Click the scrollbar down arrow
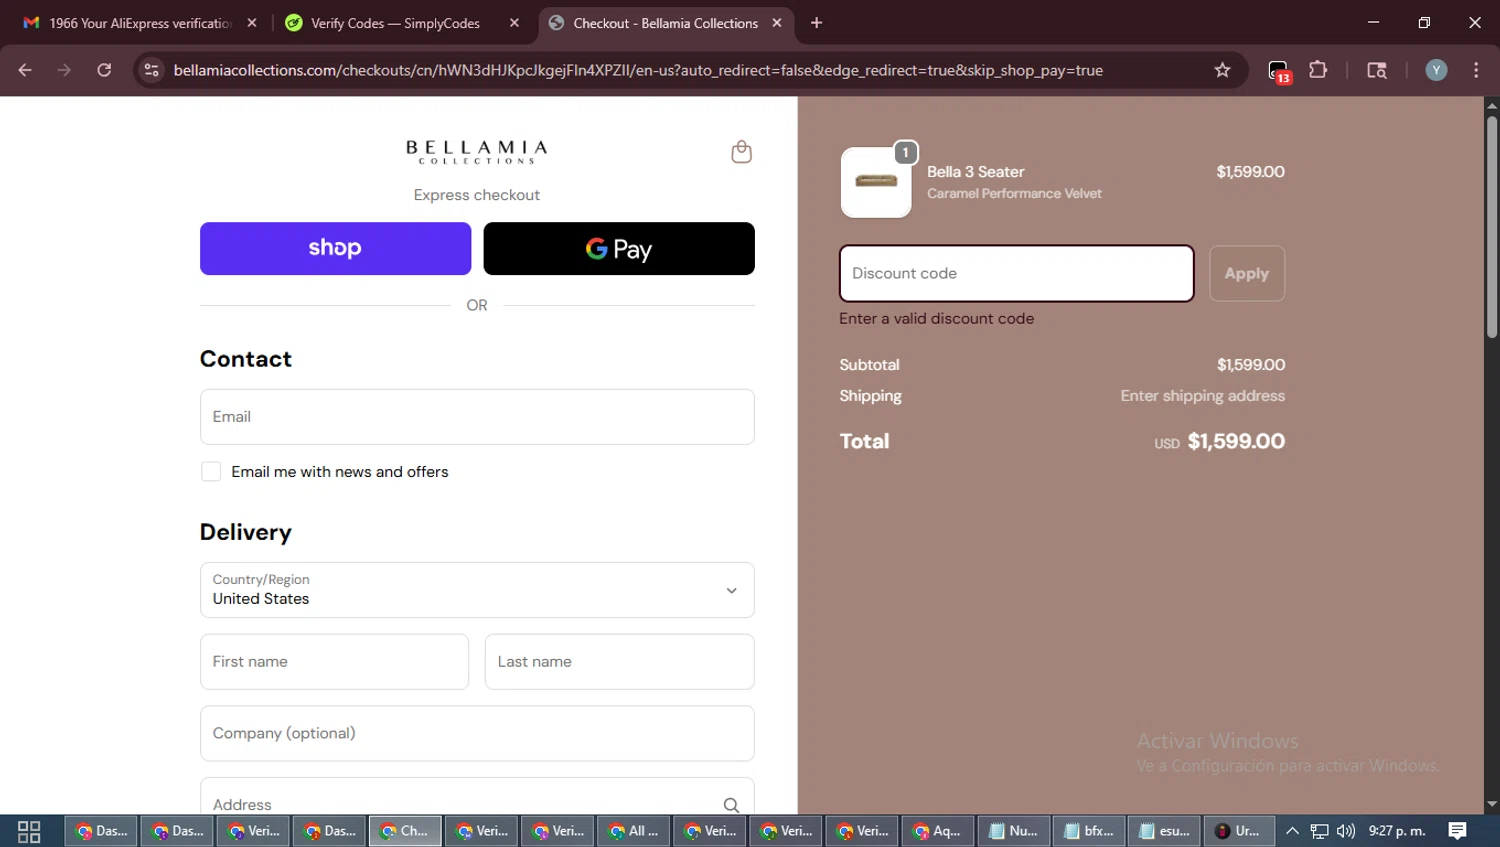Image resolution: width=1500 pixels, height=847 pixels. click(1492, 804)
